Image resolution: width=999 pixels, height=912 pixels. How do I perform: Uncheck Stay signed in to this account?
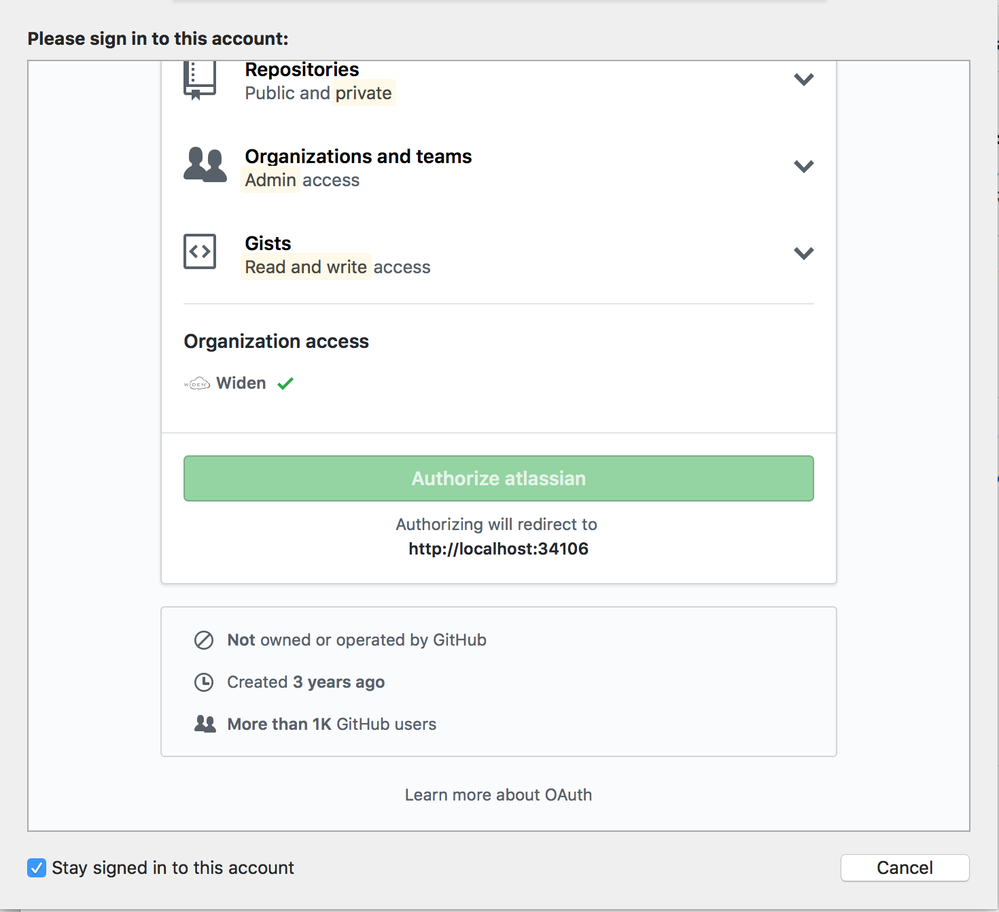tap(36, 867)
